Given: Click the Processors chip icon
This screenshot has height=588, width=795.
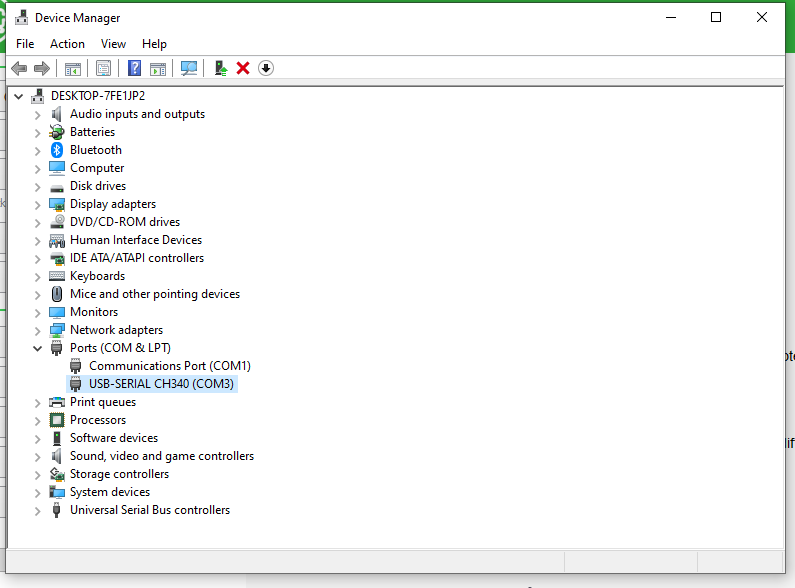Looking at the screenshot, I should coord(57,420).
